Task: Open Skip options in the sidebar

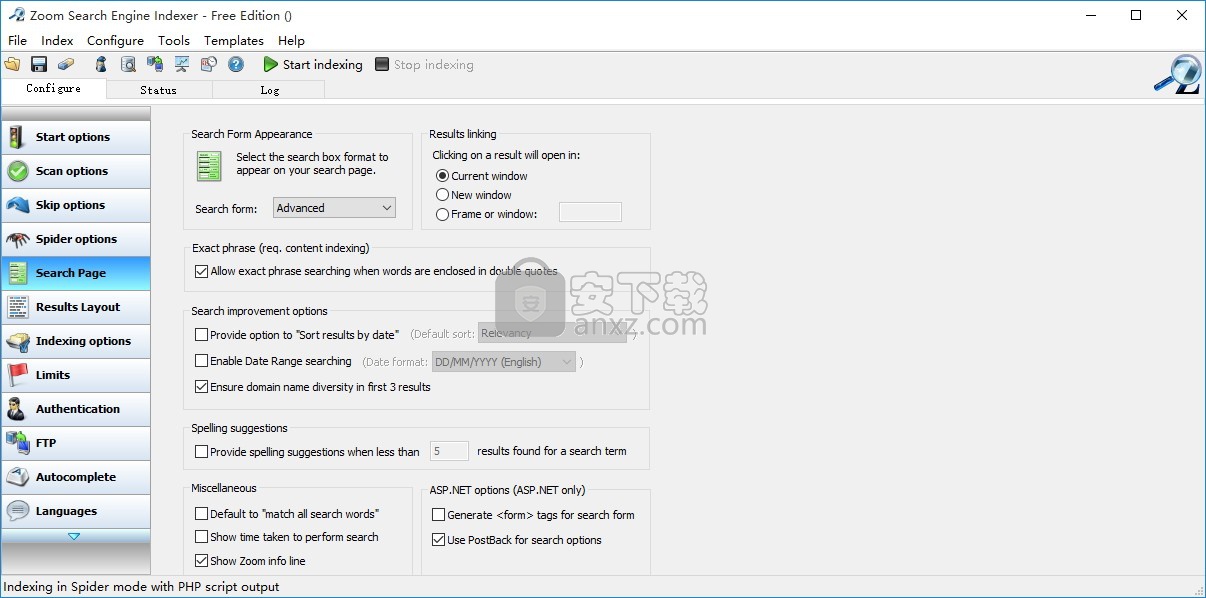Action: (x=76, y=205)
